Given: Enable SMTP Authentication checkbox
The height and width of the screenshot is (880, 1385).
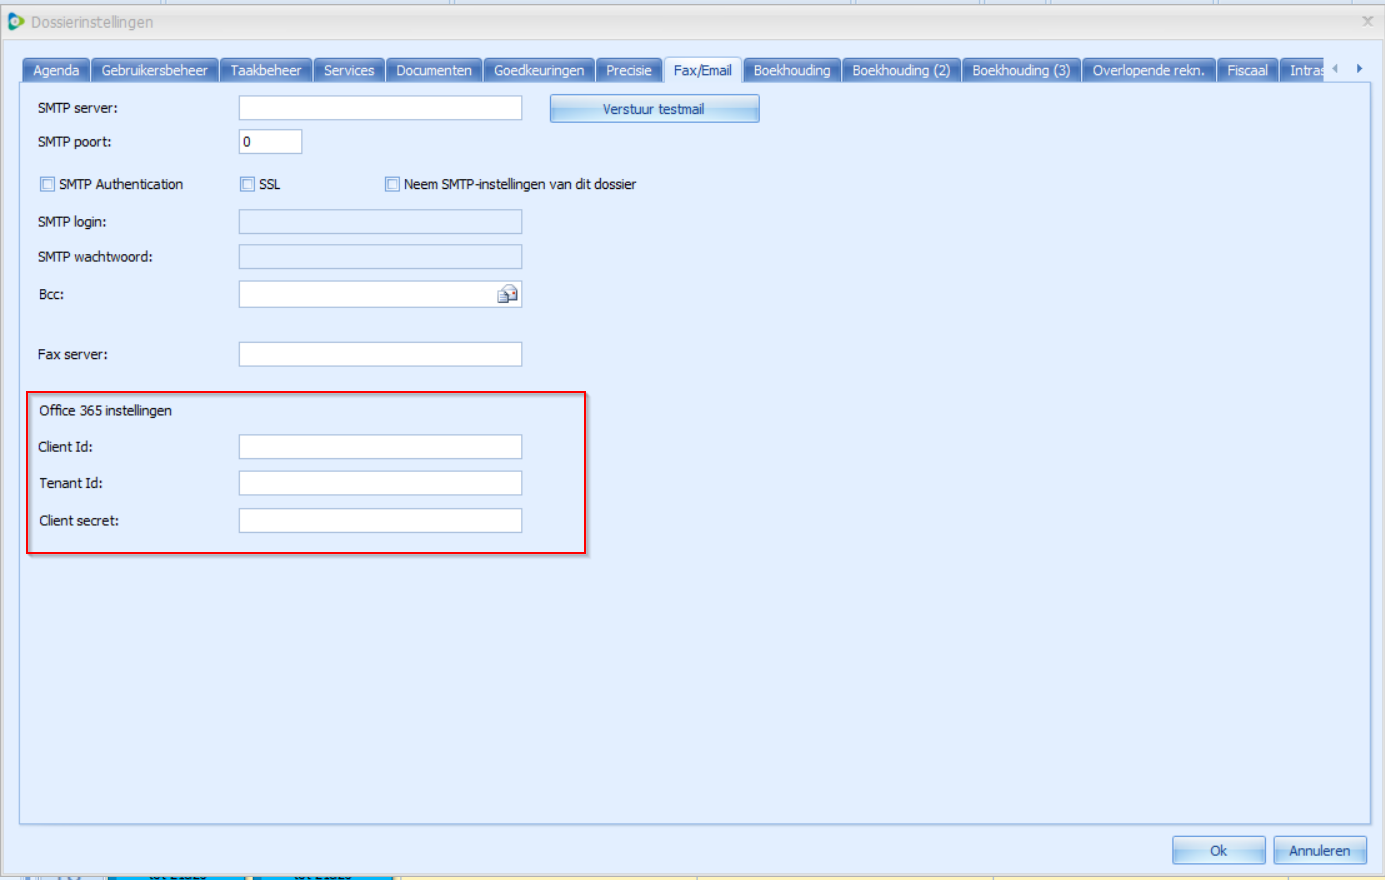Looking at the screenshot, I should 47,184.
